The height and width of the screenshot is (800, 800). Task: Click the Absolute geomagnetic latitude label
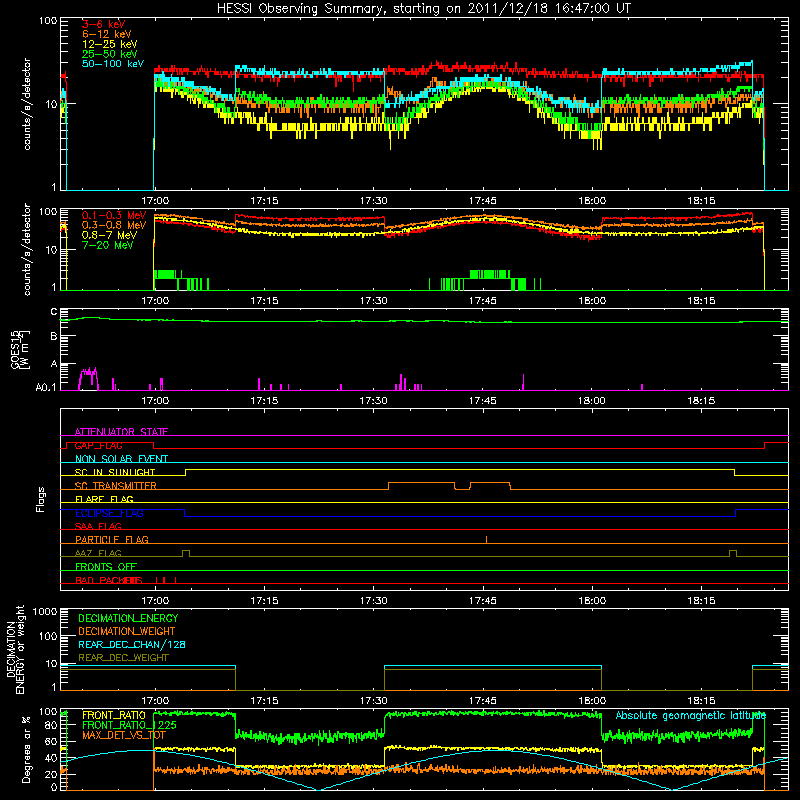click(691, 715)
